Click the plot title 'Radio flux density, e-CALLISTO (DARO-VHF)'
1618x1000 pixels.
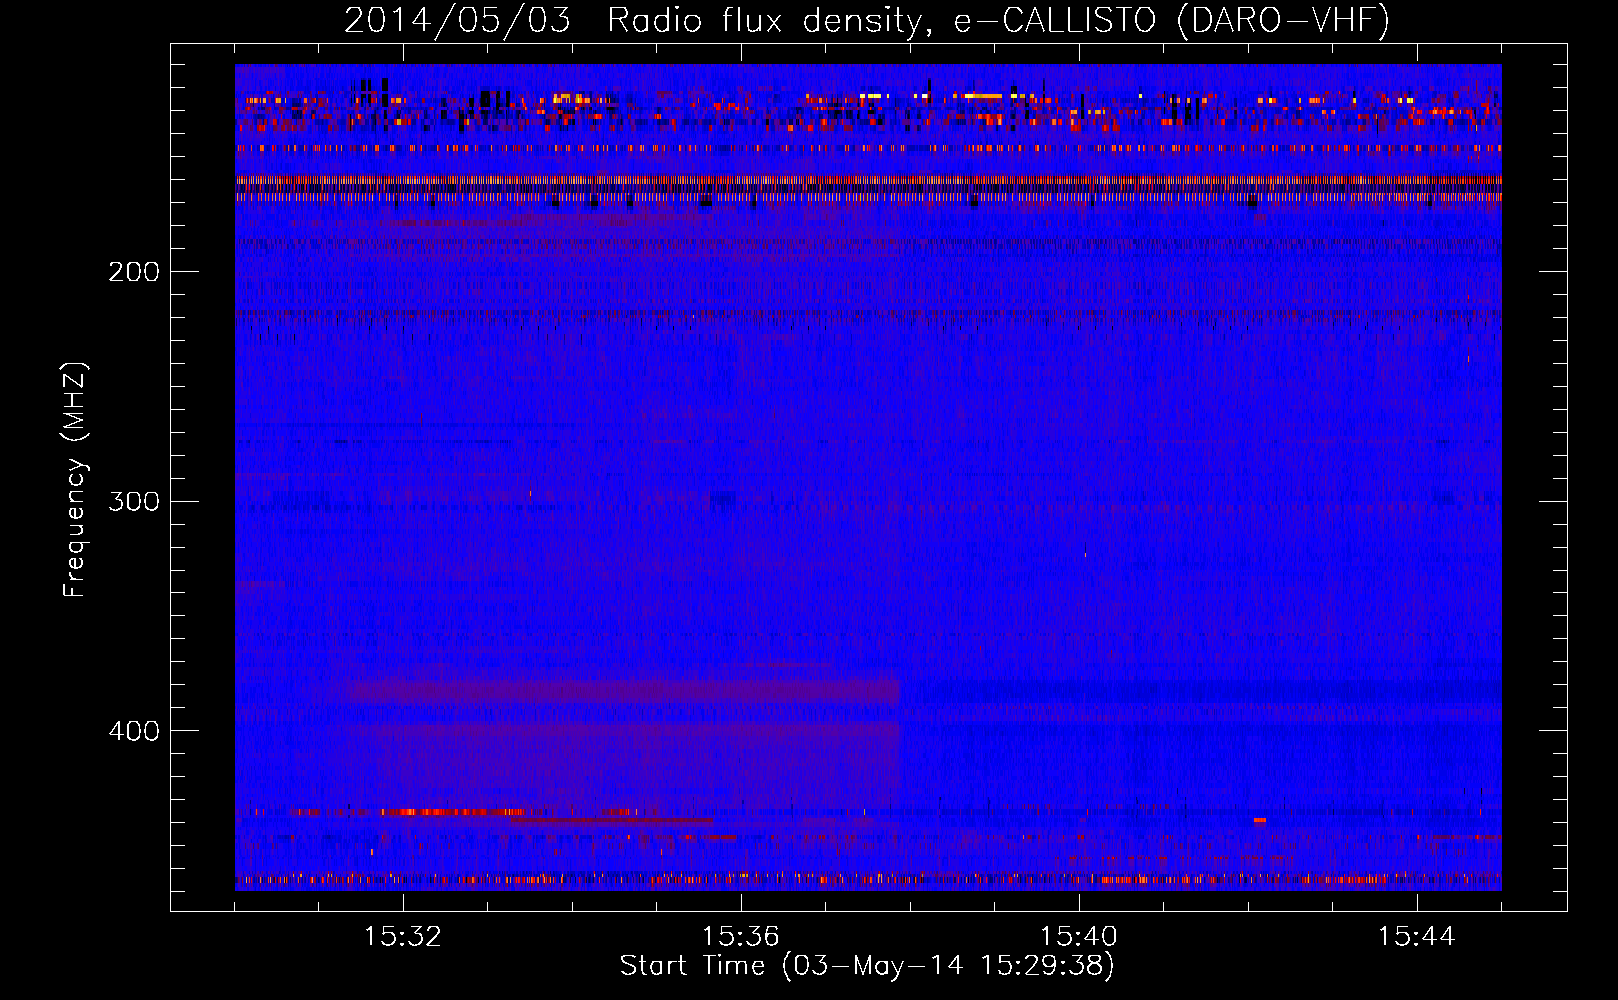[998, 20]
